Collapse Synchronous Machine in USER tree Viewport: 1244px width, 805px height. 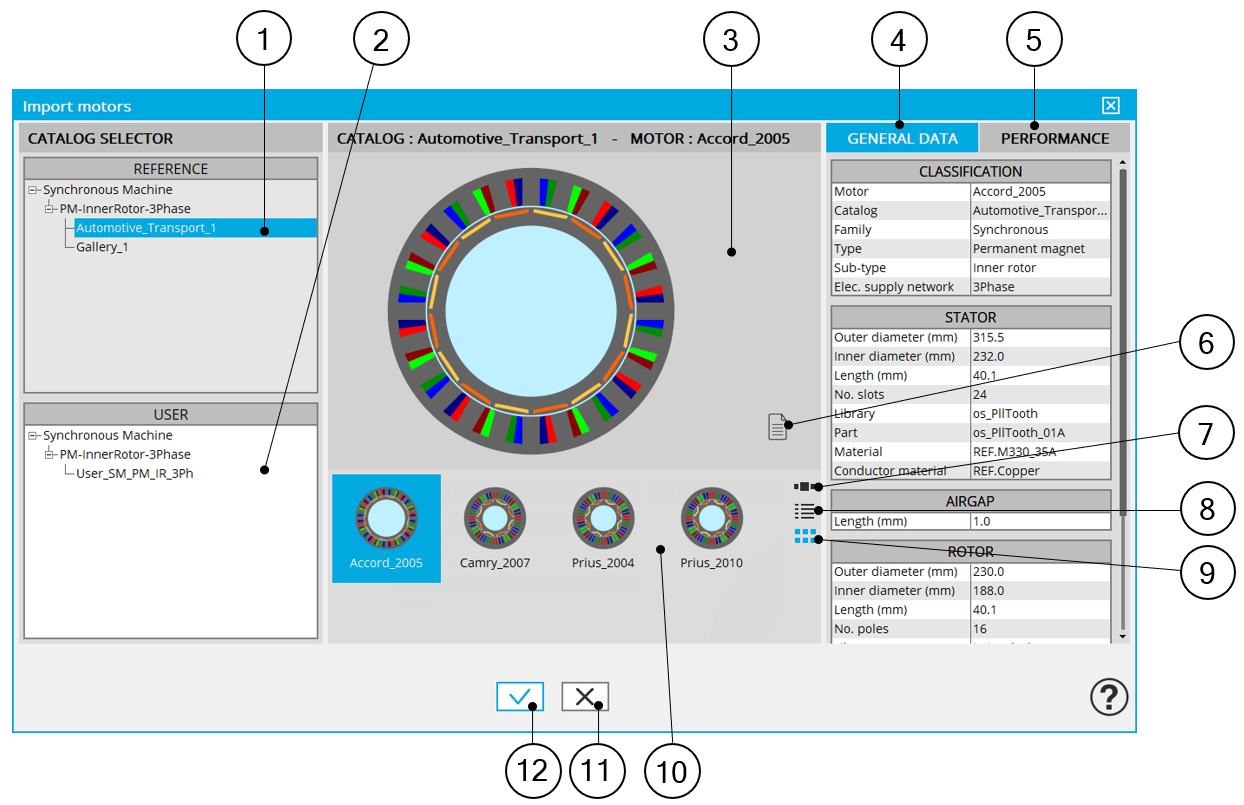33,436
